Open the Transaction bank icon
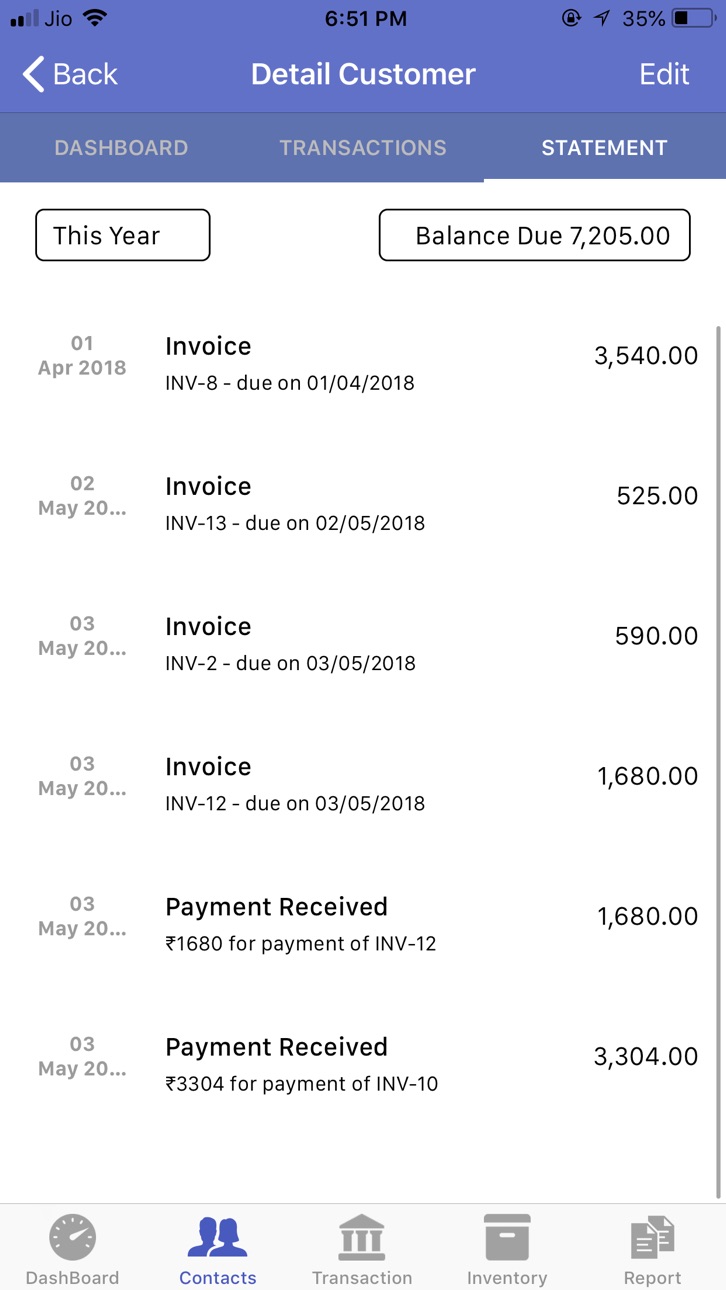 pos(362,1237)
